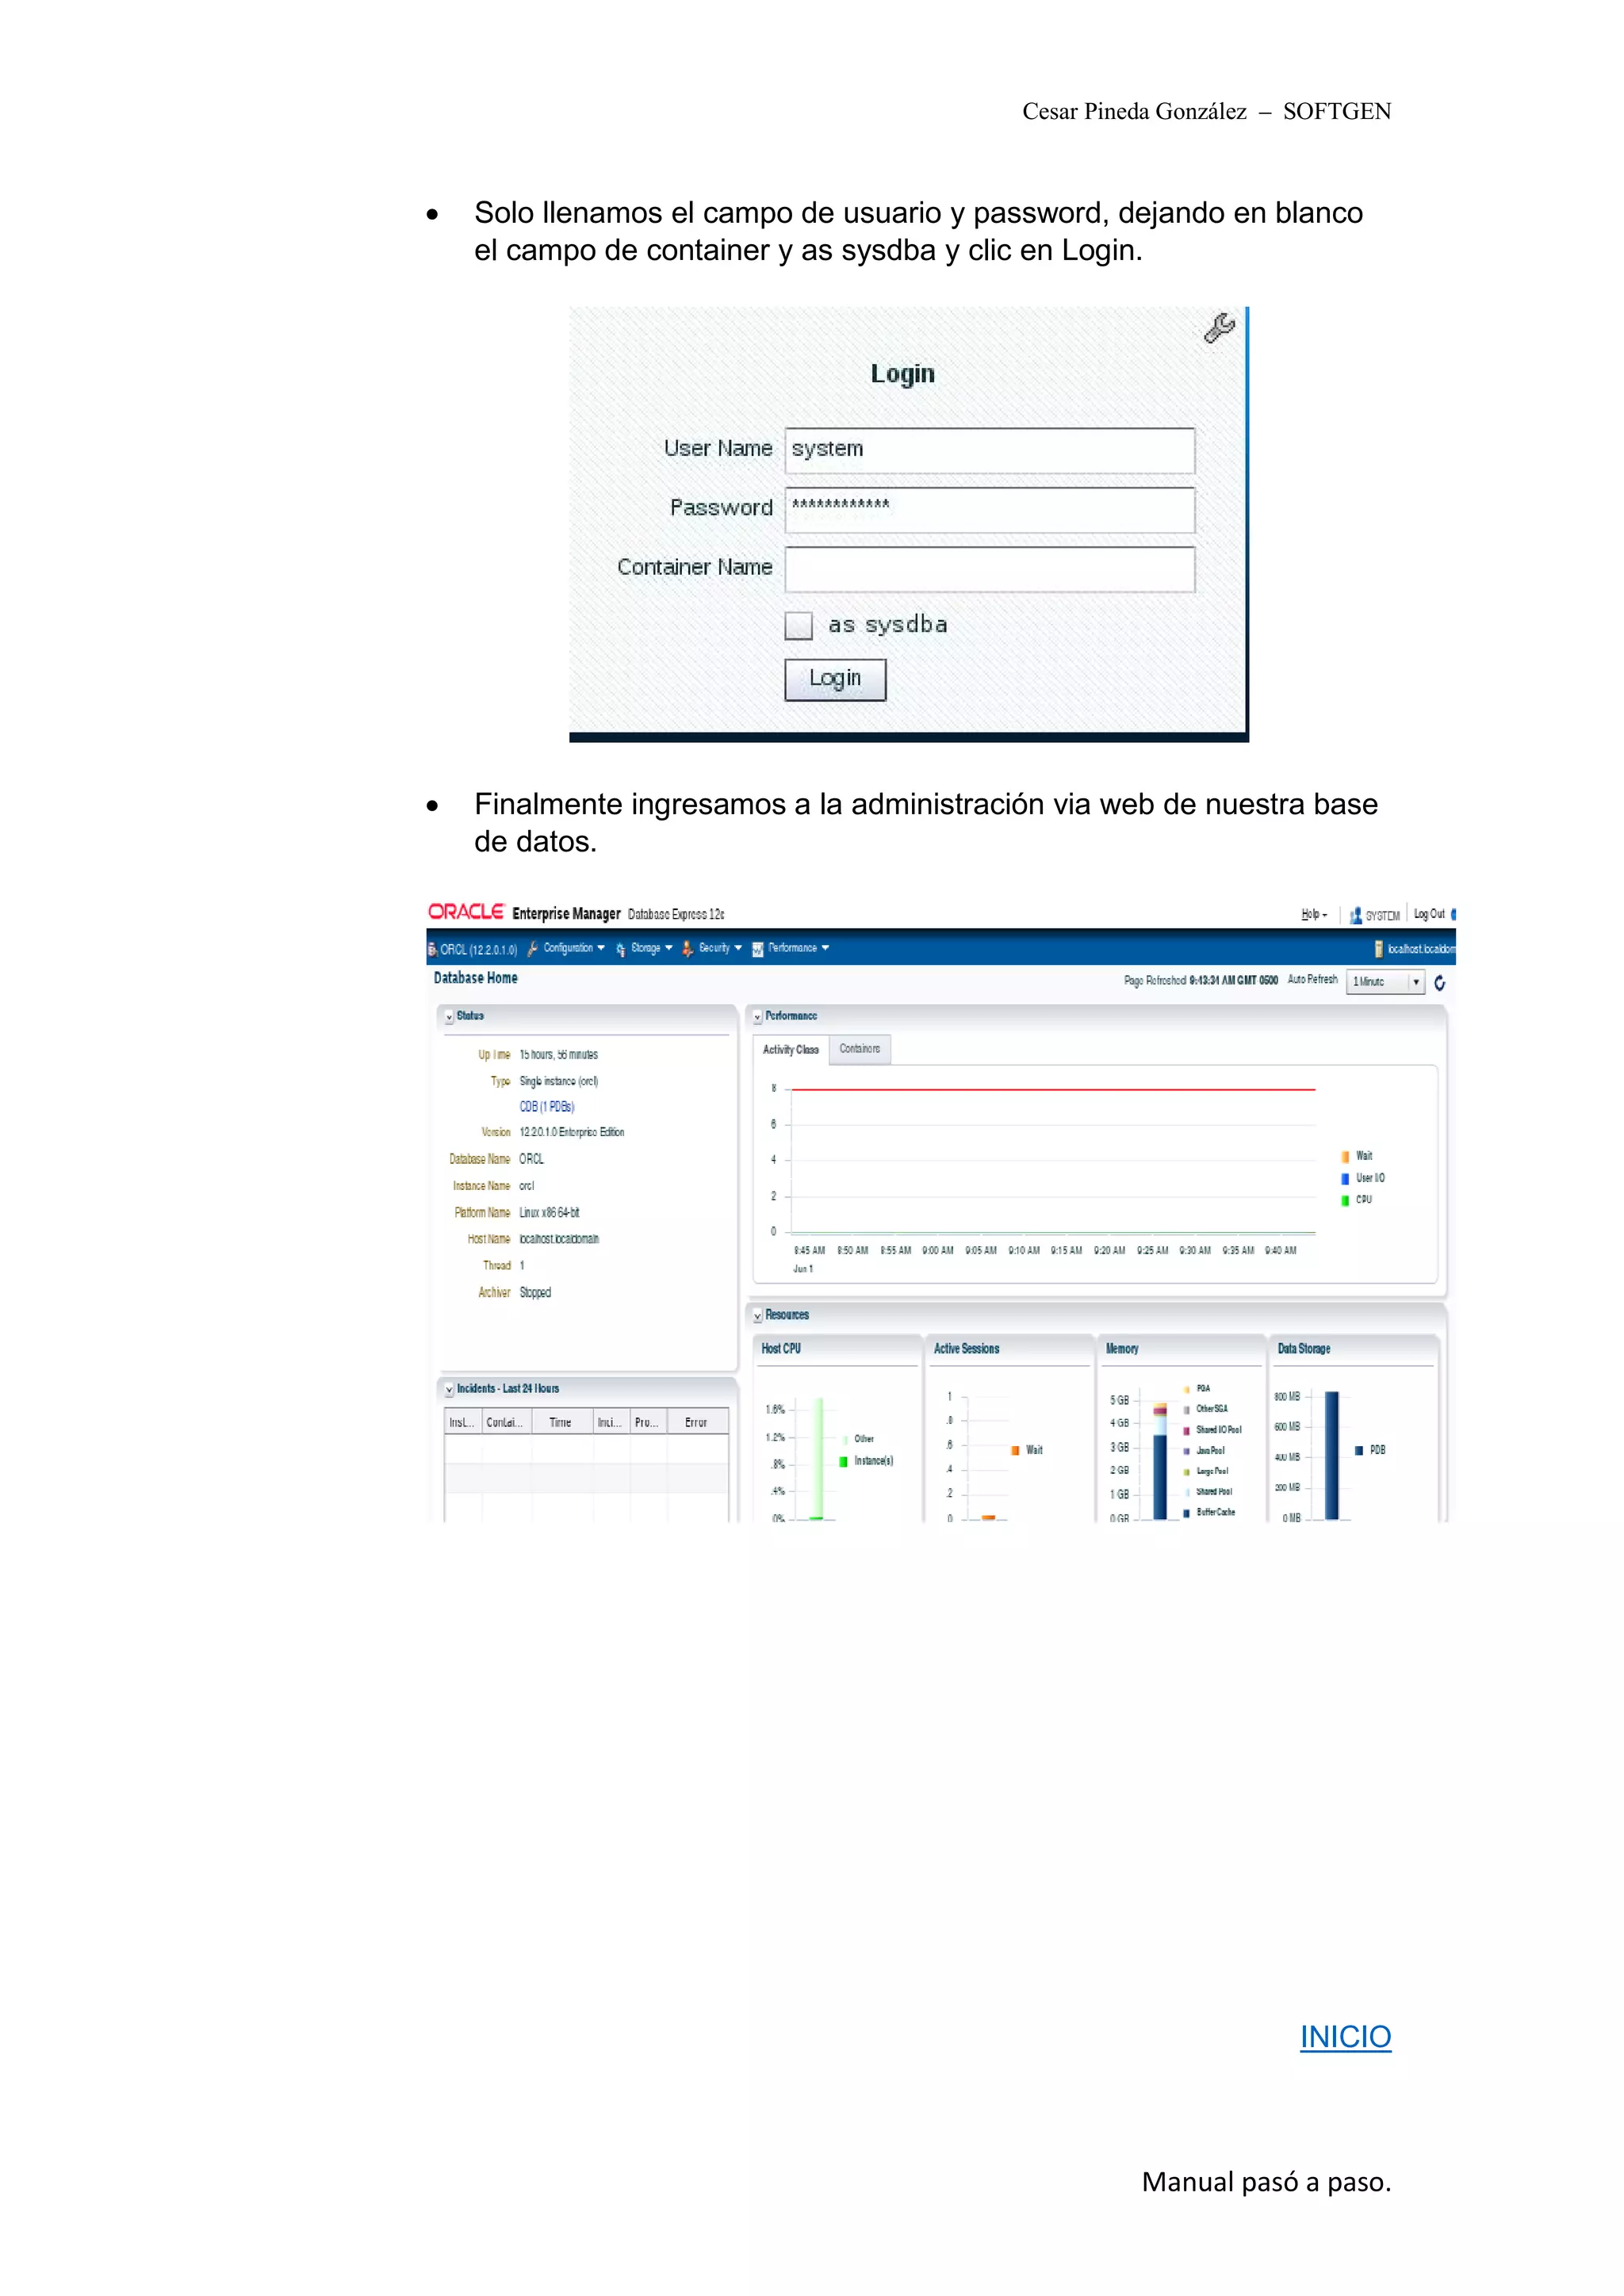Click the Storage icon in blue menu bar
Viewport: 1624px width, 2296px height.
(x=621, y=948)
